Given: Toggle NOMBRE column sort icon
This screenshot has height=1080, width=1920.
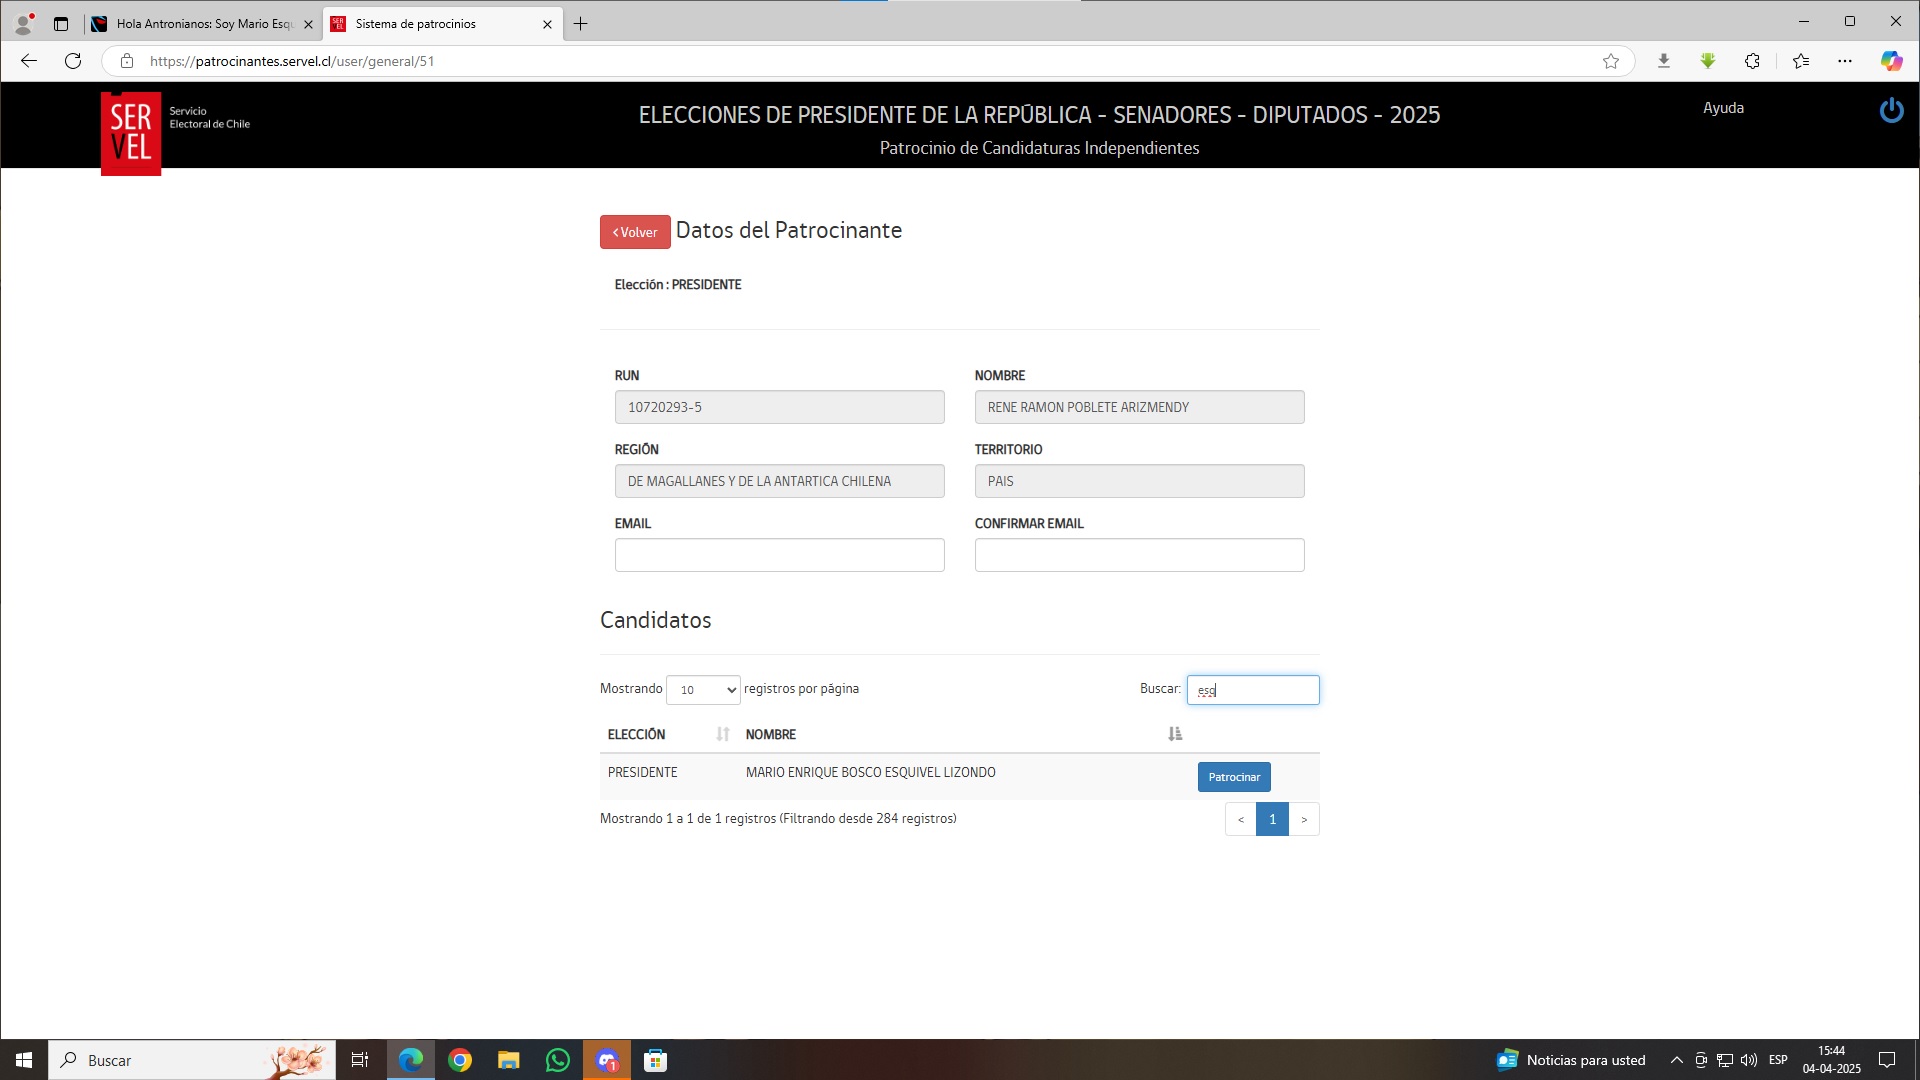Looking at the screenshot, I should click(1175, 734).
